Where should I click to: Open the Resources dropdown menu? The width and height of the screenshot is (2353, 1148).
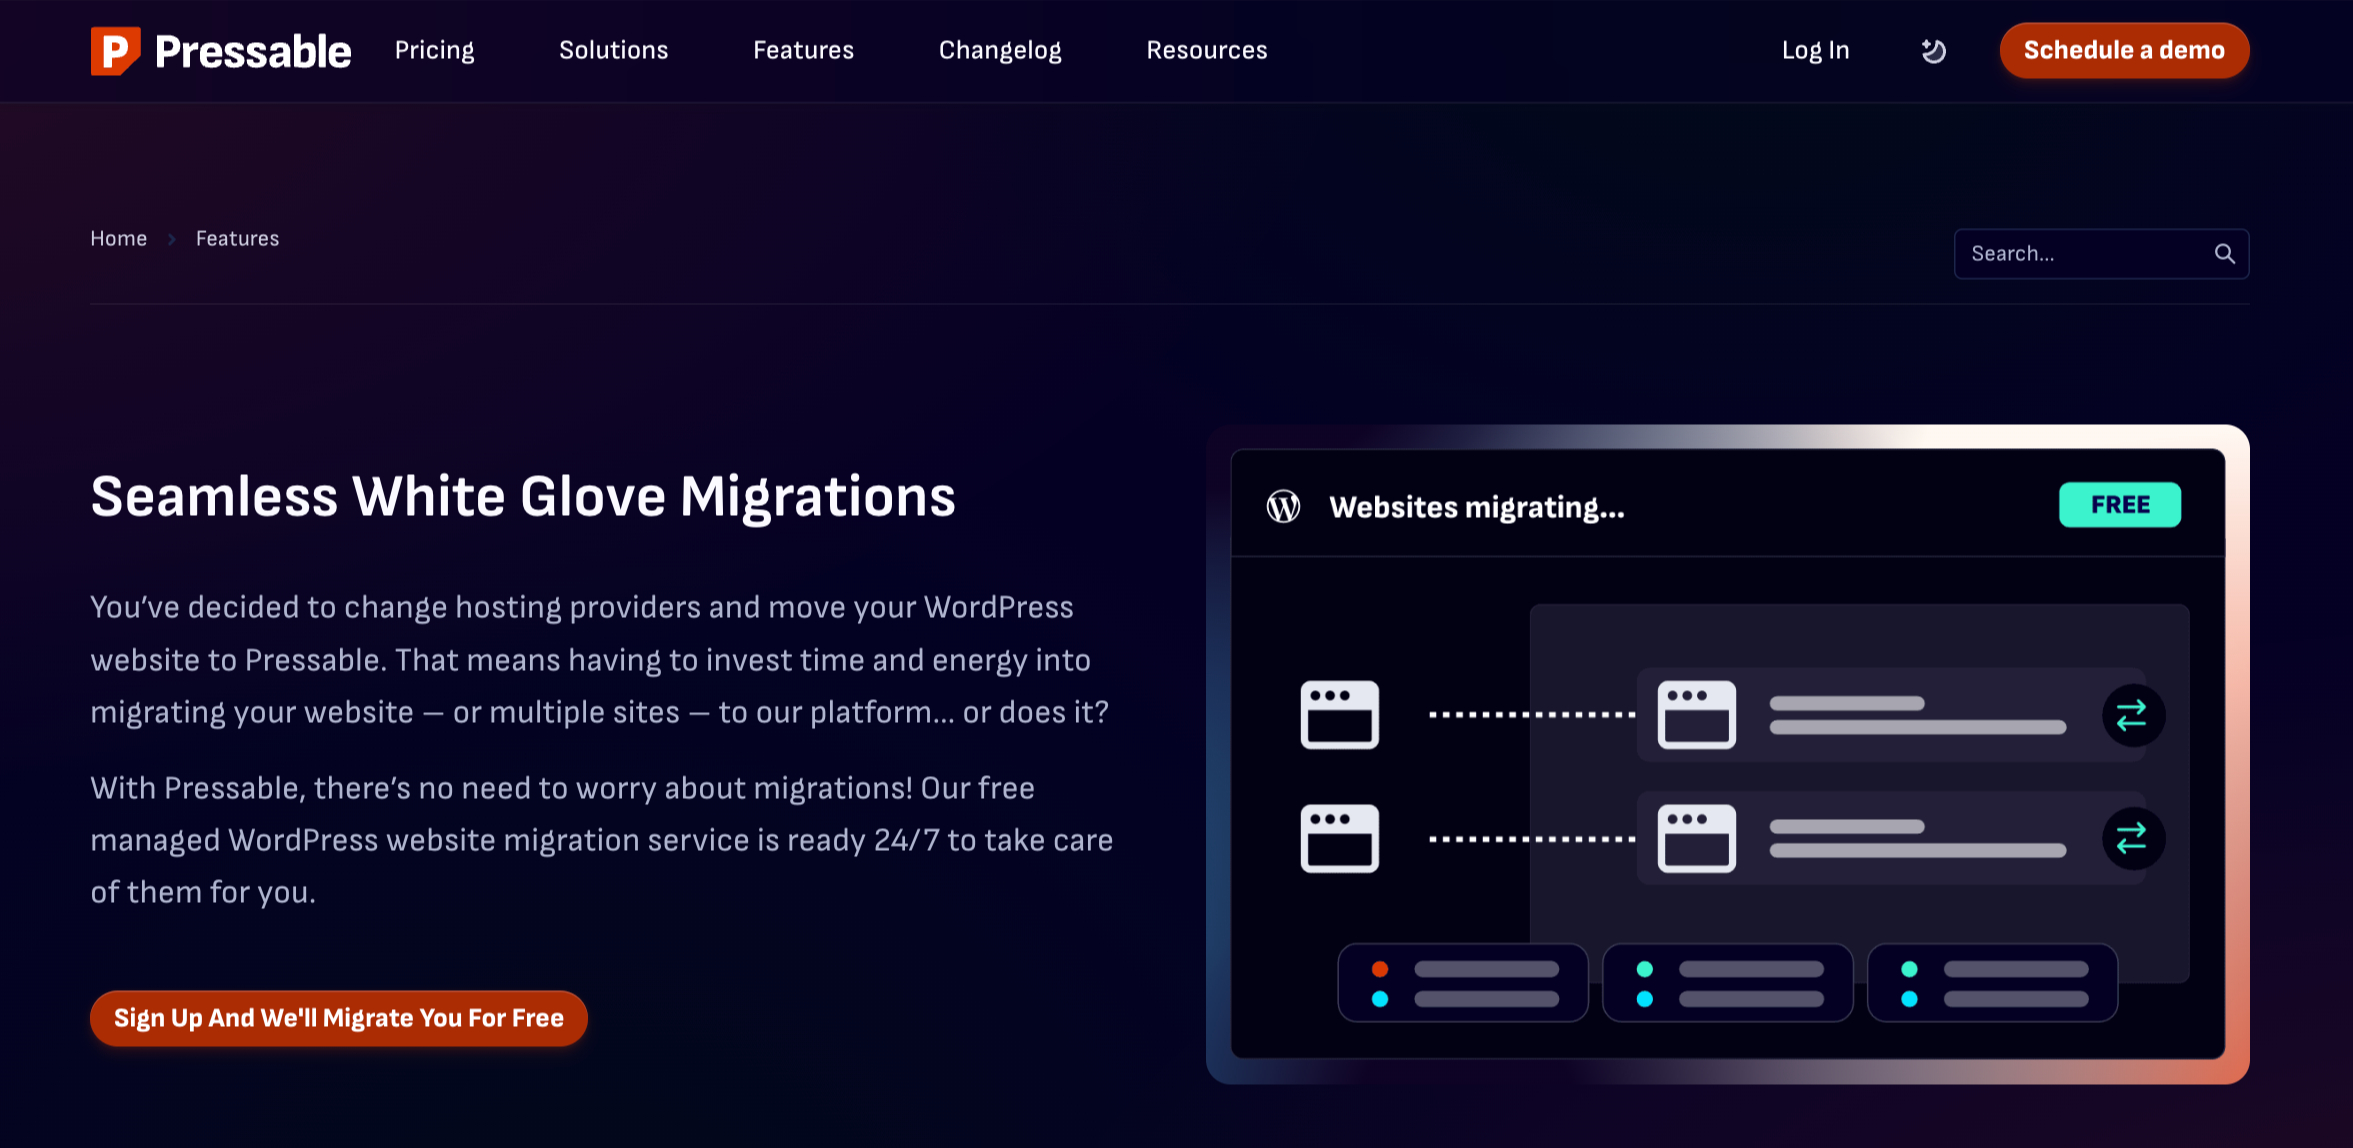[x=1206, y=50]
